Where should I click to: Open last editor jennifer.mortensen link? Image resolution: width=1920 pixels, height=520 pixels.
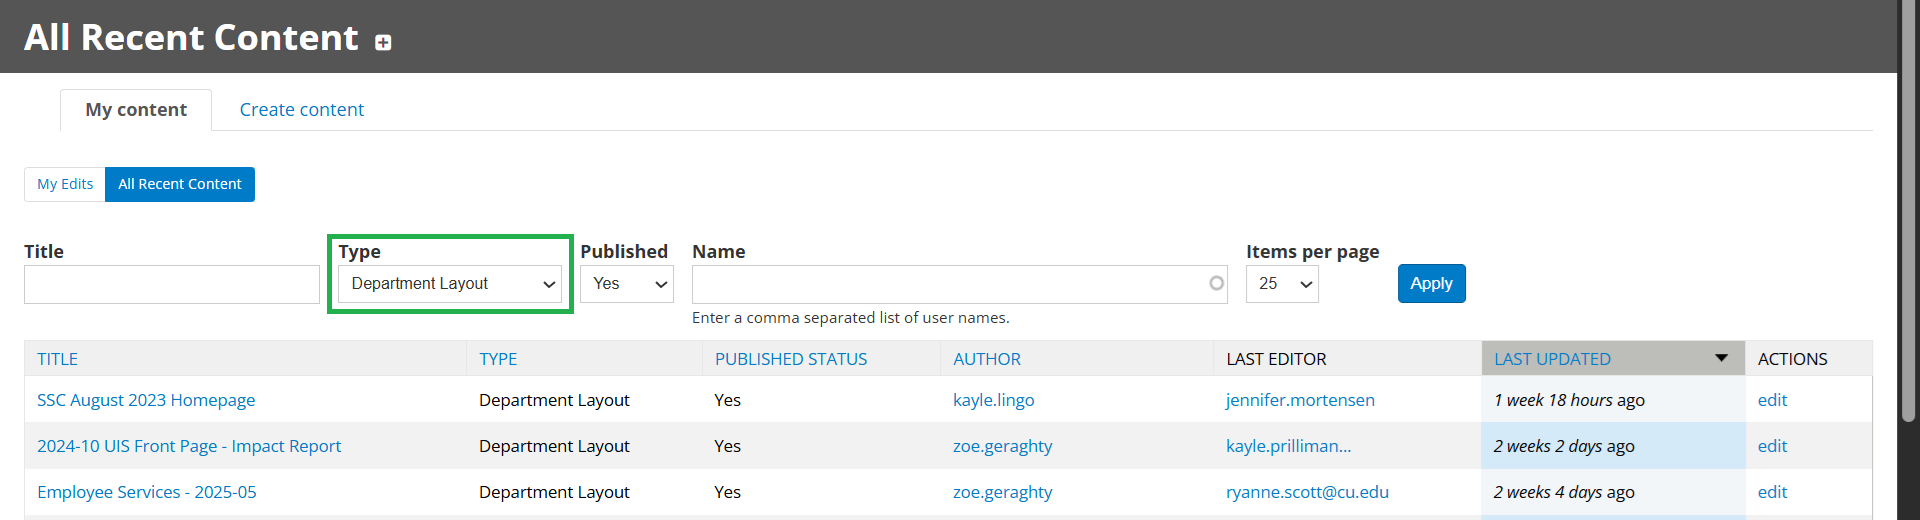1300,400
